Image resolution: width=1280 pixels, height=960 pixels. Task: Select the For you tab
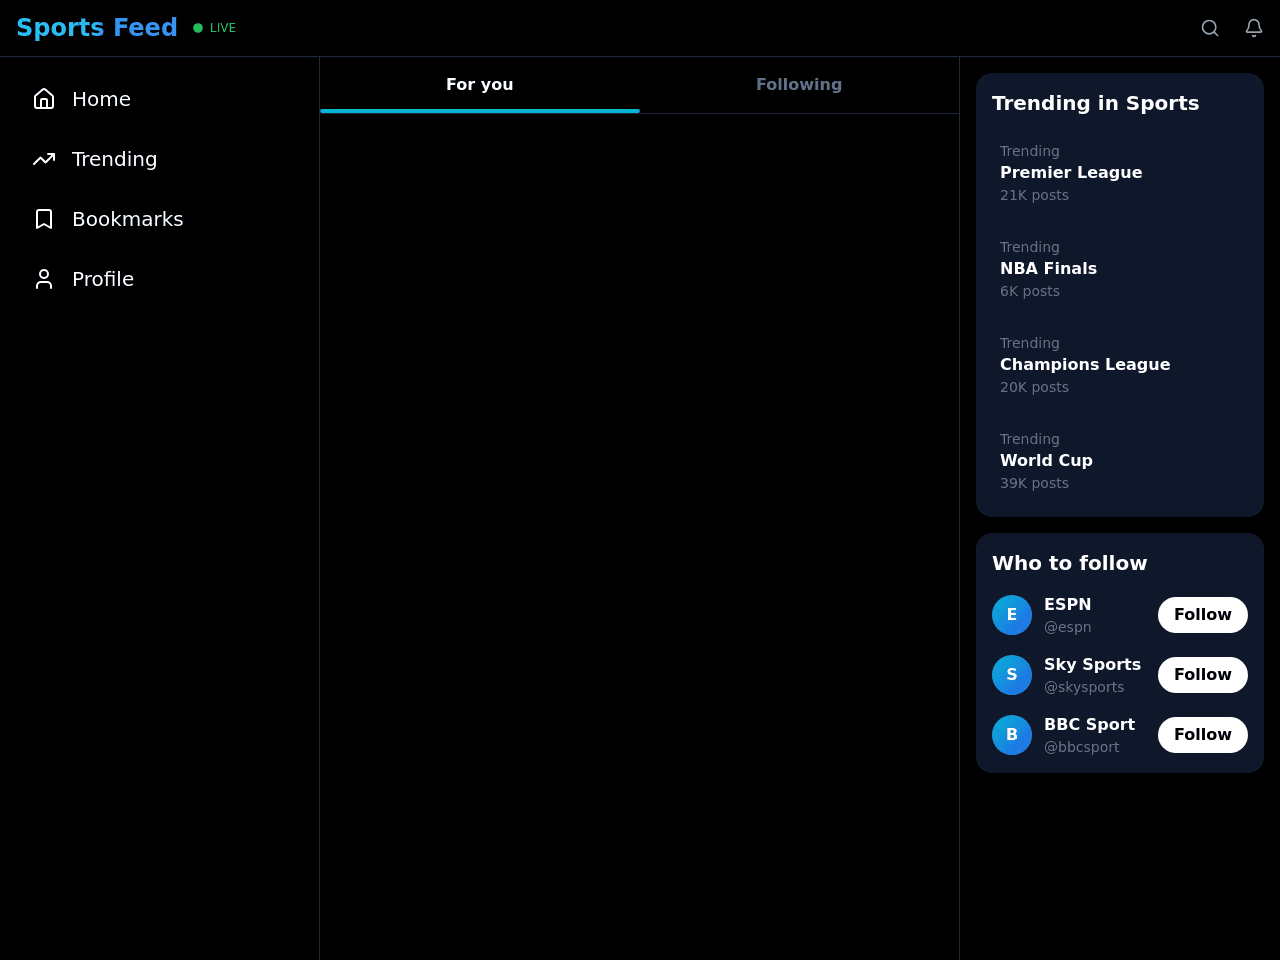pos(480,85)
